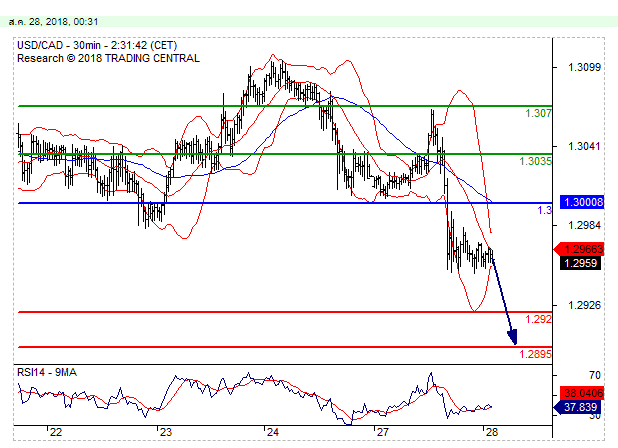Click the green 1.3035 resistance label
Viewport: 618px width, 448px height.
click(535, 161)
